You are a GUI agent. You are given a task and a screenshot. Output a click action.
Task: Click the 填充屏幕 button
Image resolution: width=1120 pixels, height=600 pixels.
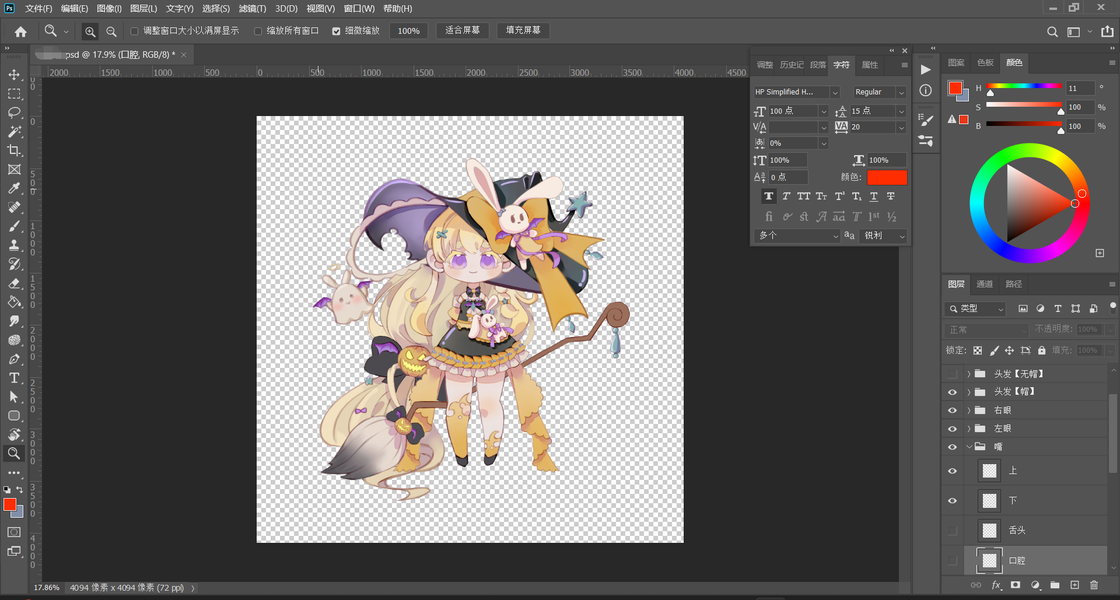coord(523,31)
